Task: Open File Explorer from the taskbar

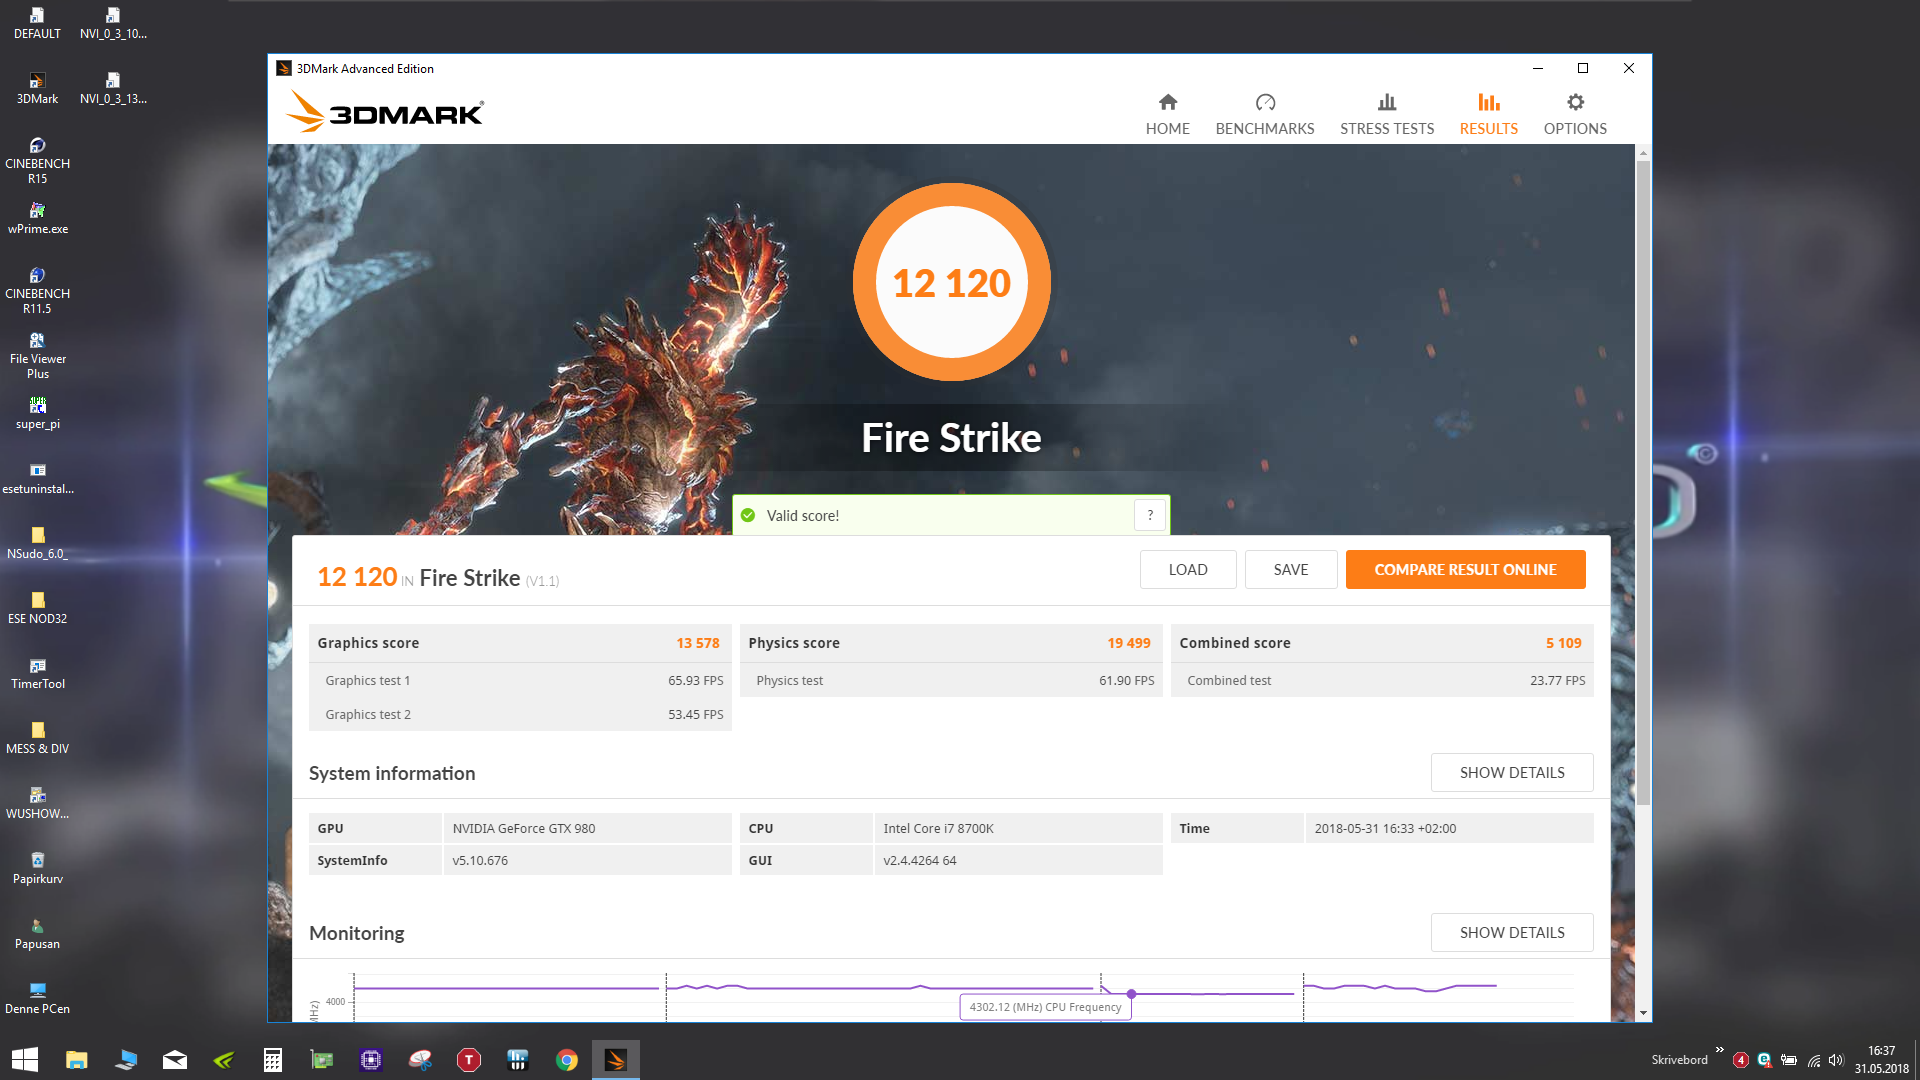Action: point(76,1060)
